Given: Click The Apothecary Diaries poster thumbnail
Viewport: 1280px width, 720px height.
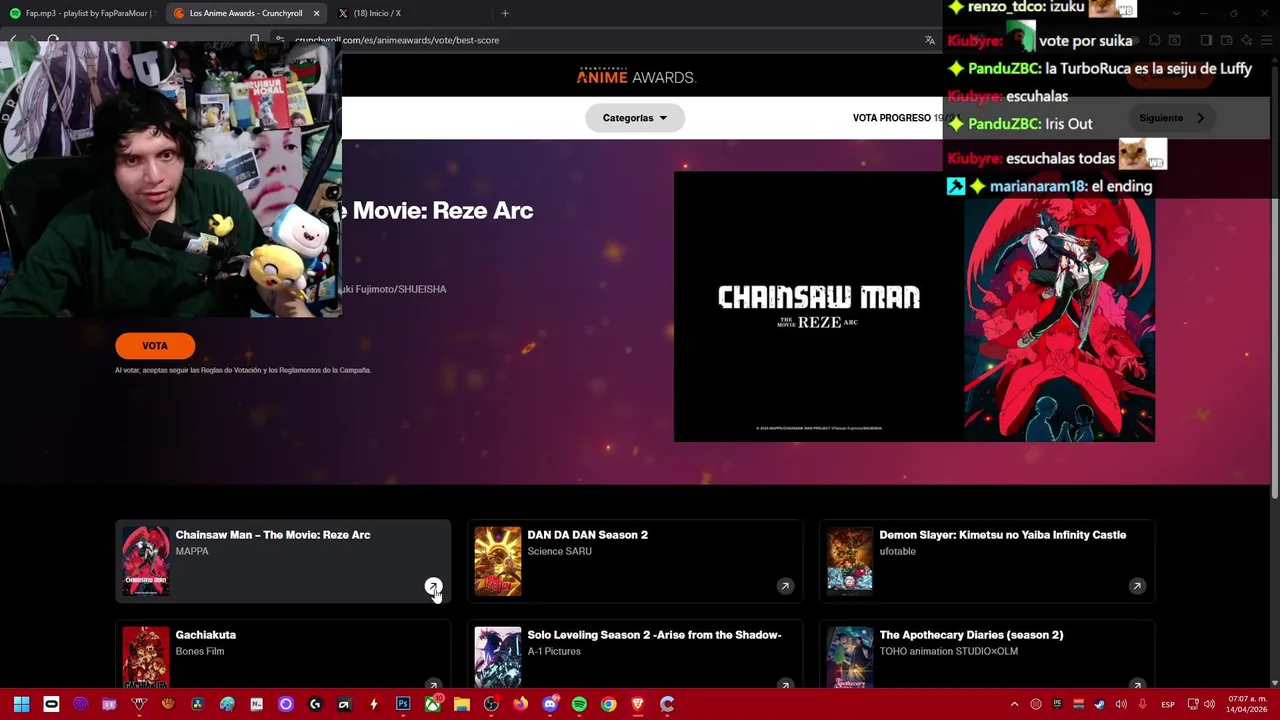Looking at the screenshot, I should coord(850,657).
